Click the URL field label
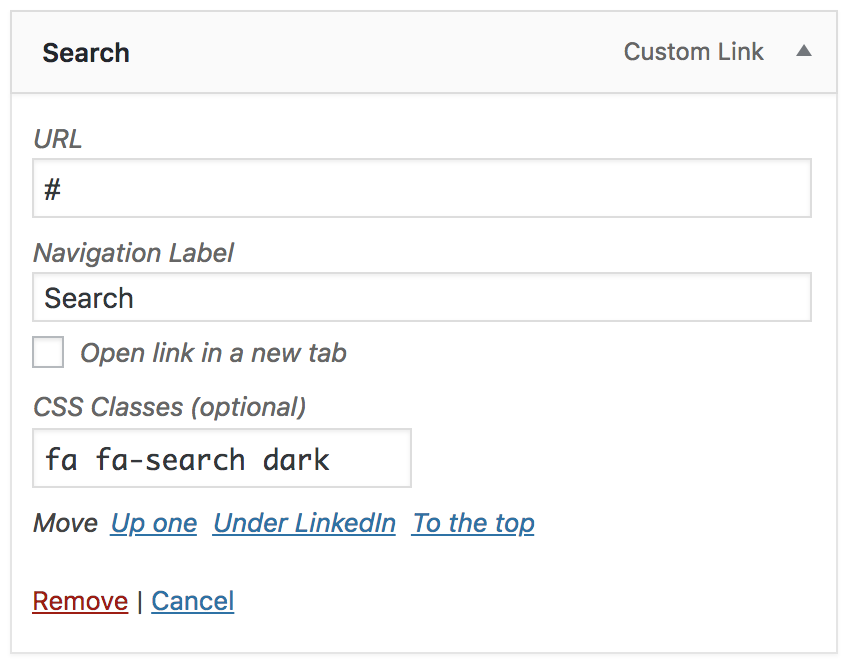850x670 pixels. (58, 139)
